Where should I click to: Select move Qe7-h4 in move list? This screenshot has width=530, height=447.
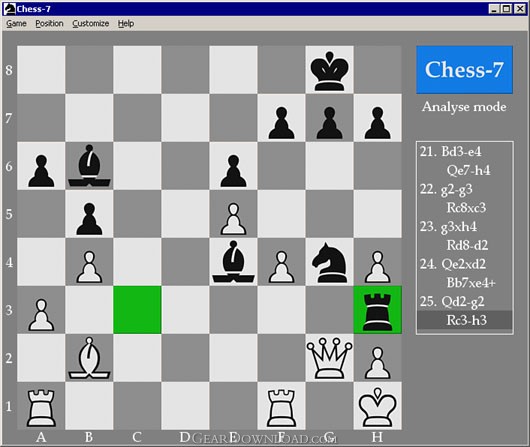pyautogui.click(x=468, y=170)
